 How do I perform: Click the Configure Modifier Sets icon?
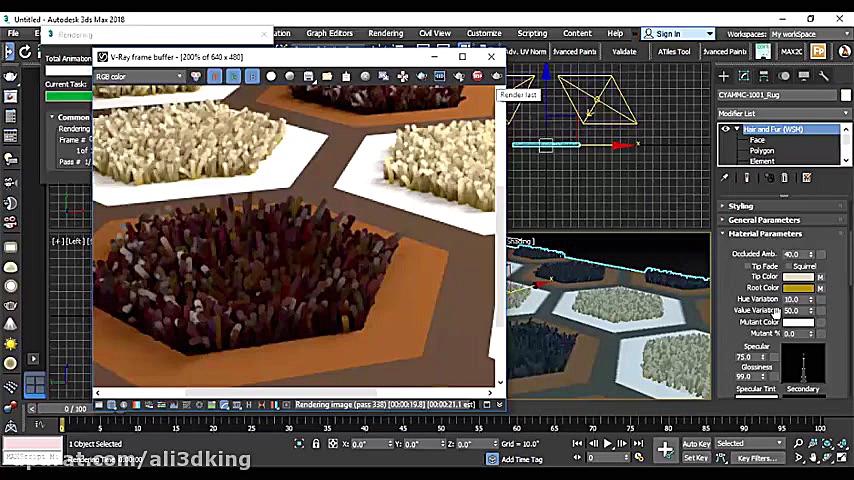(x=806, y=178)
